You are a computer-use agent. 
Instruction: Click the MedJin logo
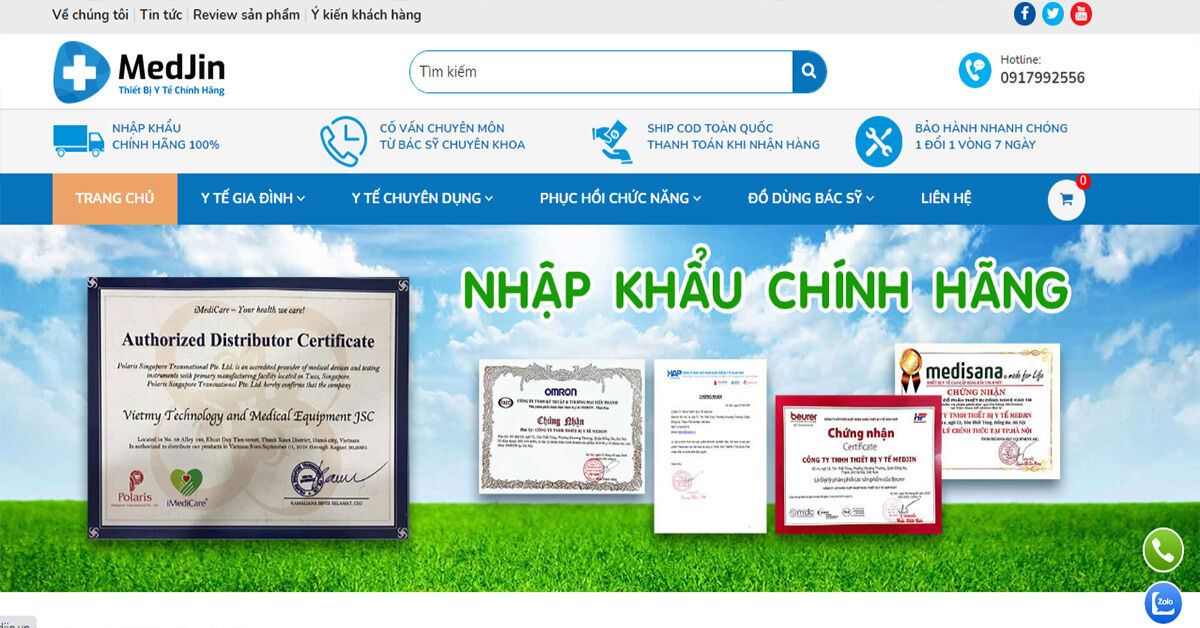(x=139, y=72)
